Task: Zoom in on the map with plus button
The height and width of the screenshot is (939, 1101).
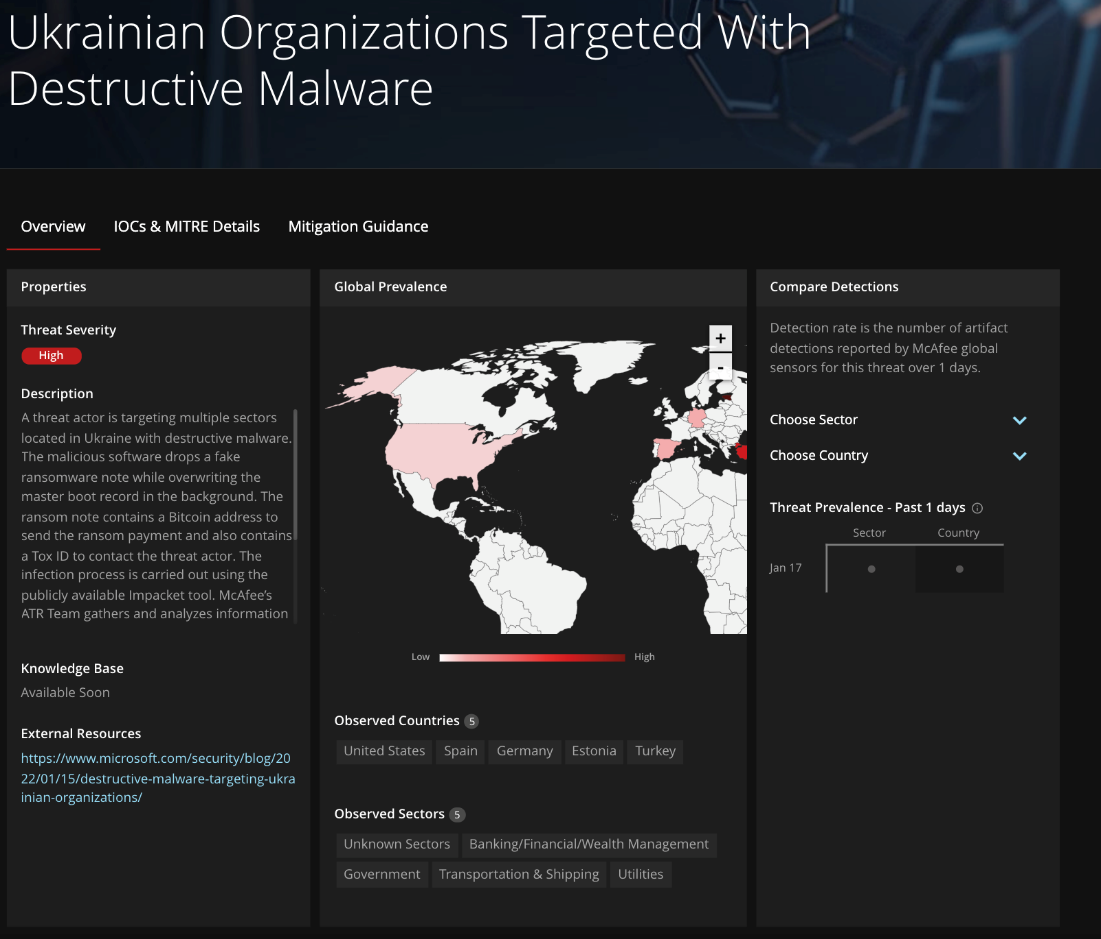Action: (720, 338)
